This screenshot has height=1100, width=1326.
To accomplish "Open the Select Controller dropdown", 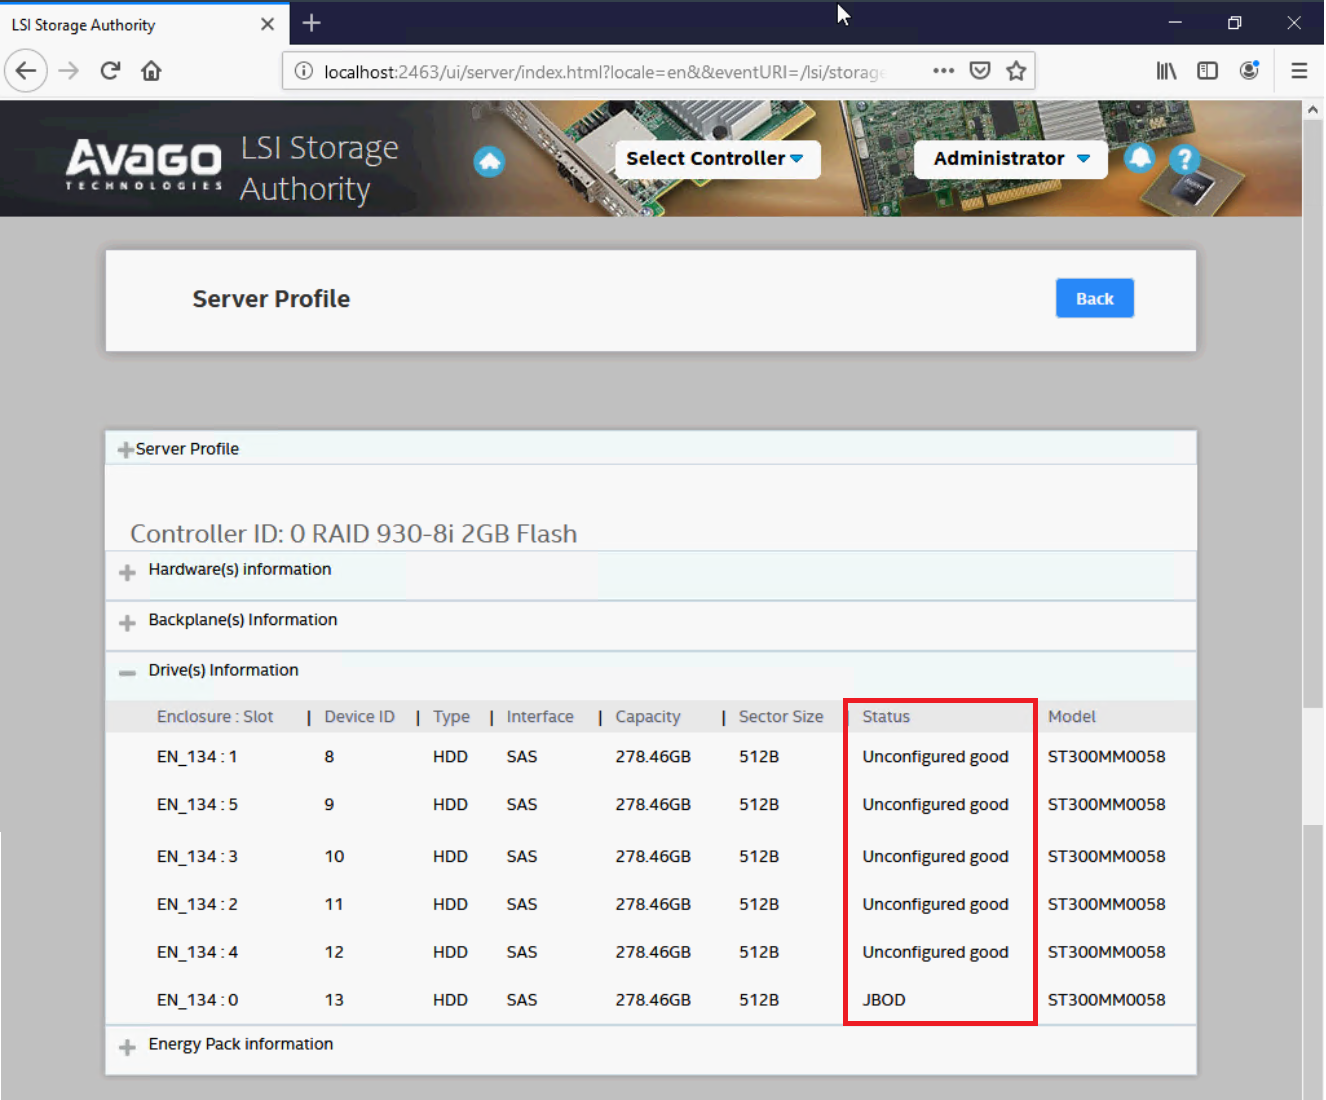I will pyautogui.click(x=716, y=159).
